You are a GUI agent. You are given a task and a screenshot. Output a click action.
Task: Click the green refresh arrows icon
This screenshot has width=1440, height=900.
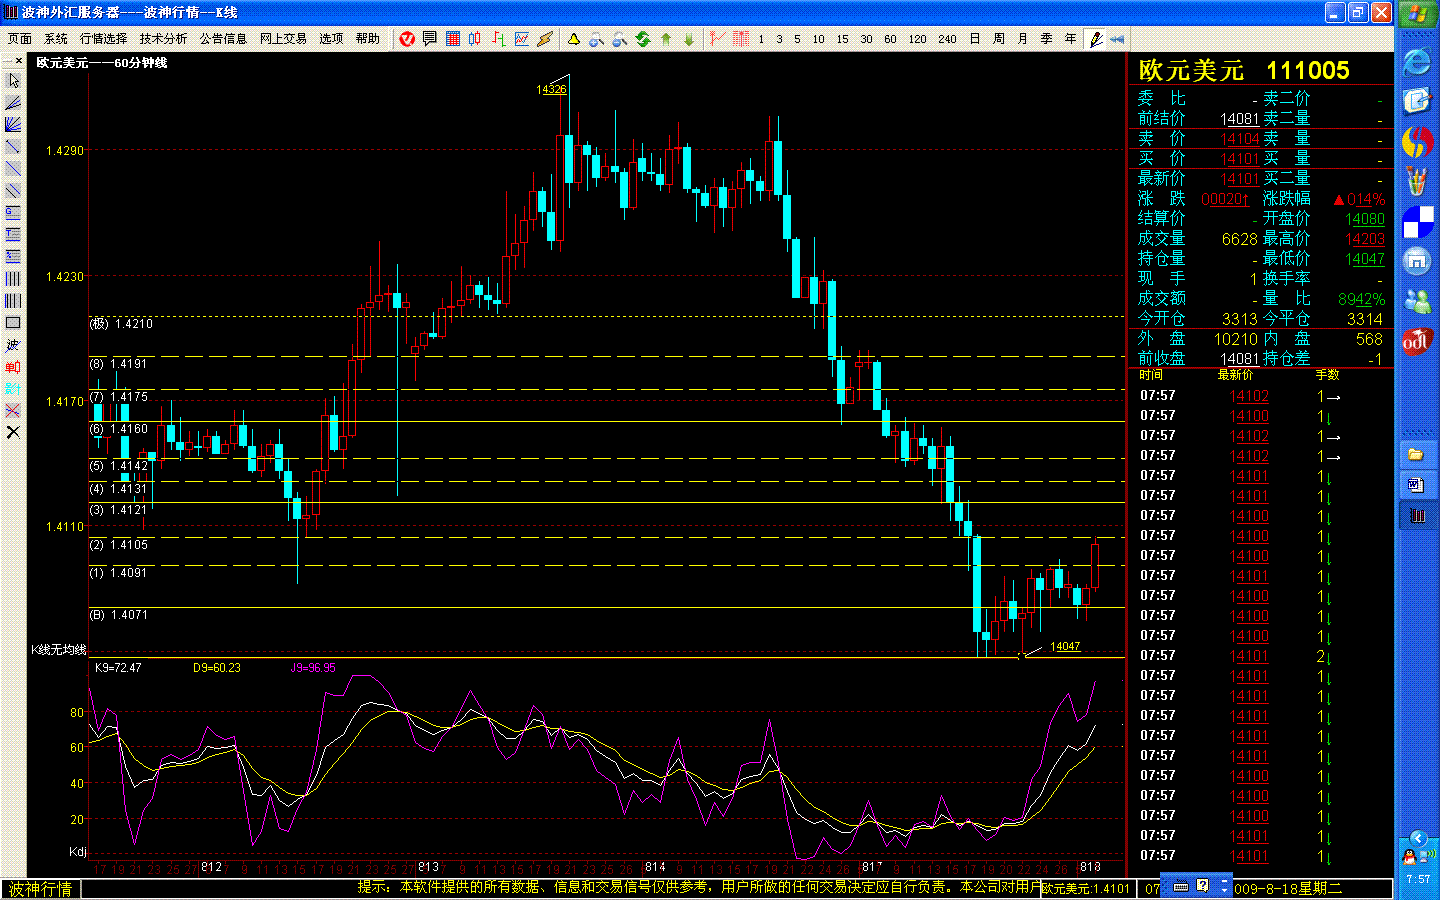642,39
